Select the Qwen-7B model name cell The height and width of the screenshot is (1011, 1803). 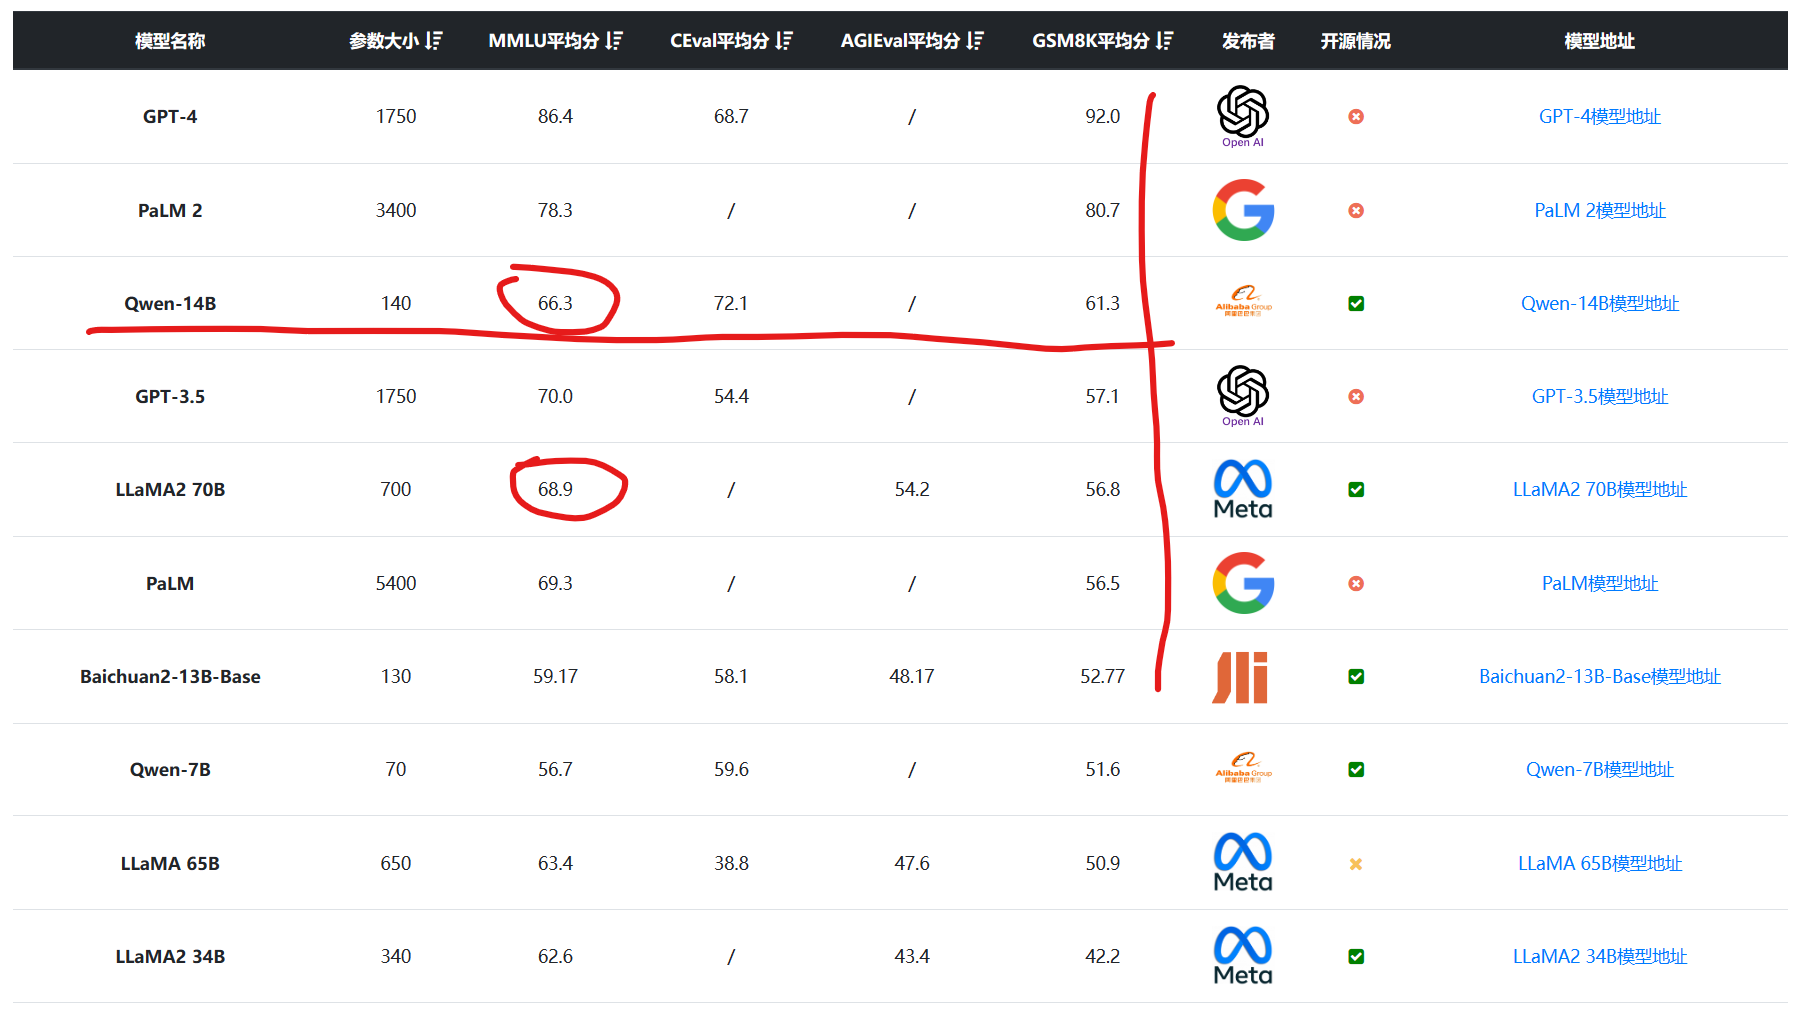(x=170, y=769)
